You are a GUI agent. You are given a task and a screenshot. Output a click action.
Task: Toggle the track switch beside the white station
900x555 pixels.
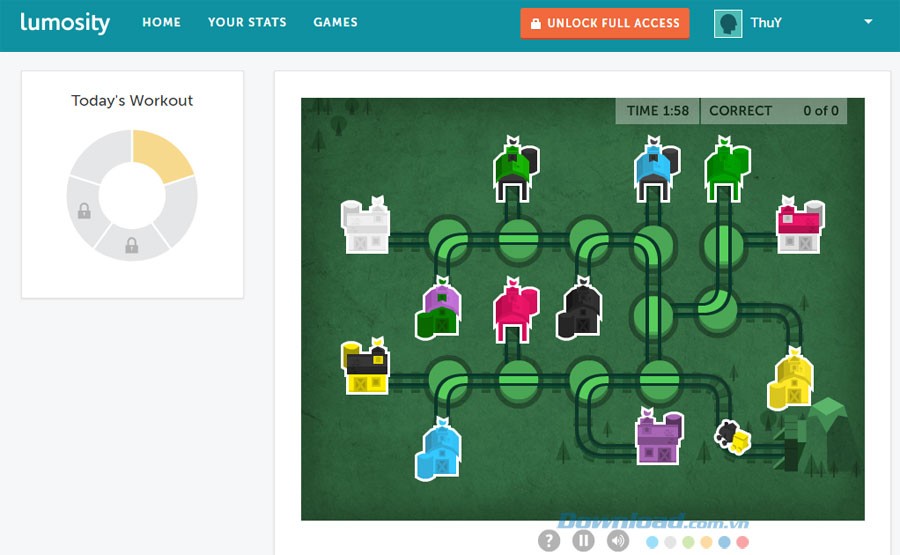point(448,240)
